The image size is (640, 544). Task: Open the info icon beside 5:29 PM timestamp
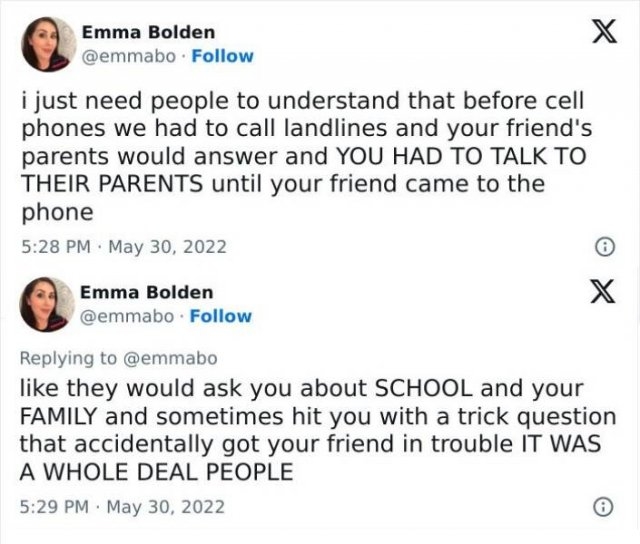pos(602,507)
